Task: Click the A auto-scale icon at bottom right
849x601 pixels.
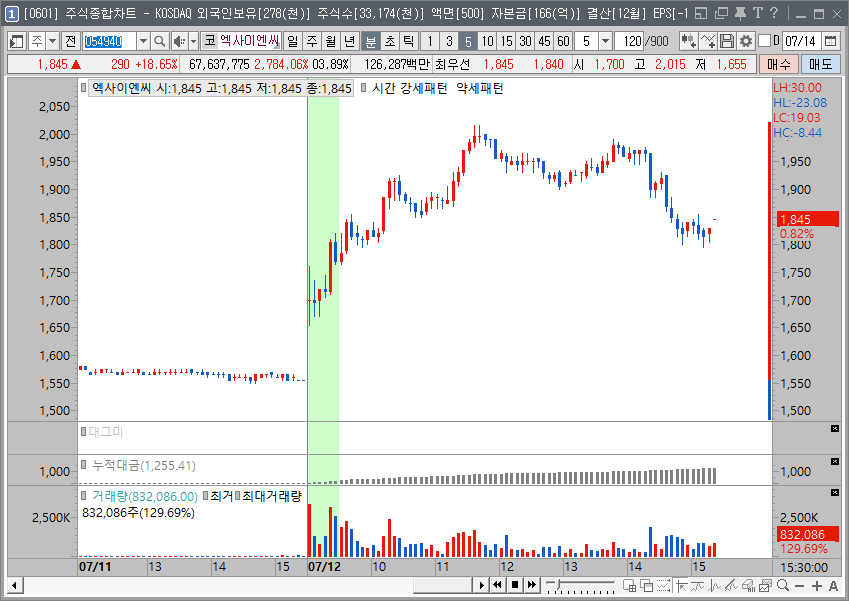Action: click(x=833, y=585)
